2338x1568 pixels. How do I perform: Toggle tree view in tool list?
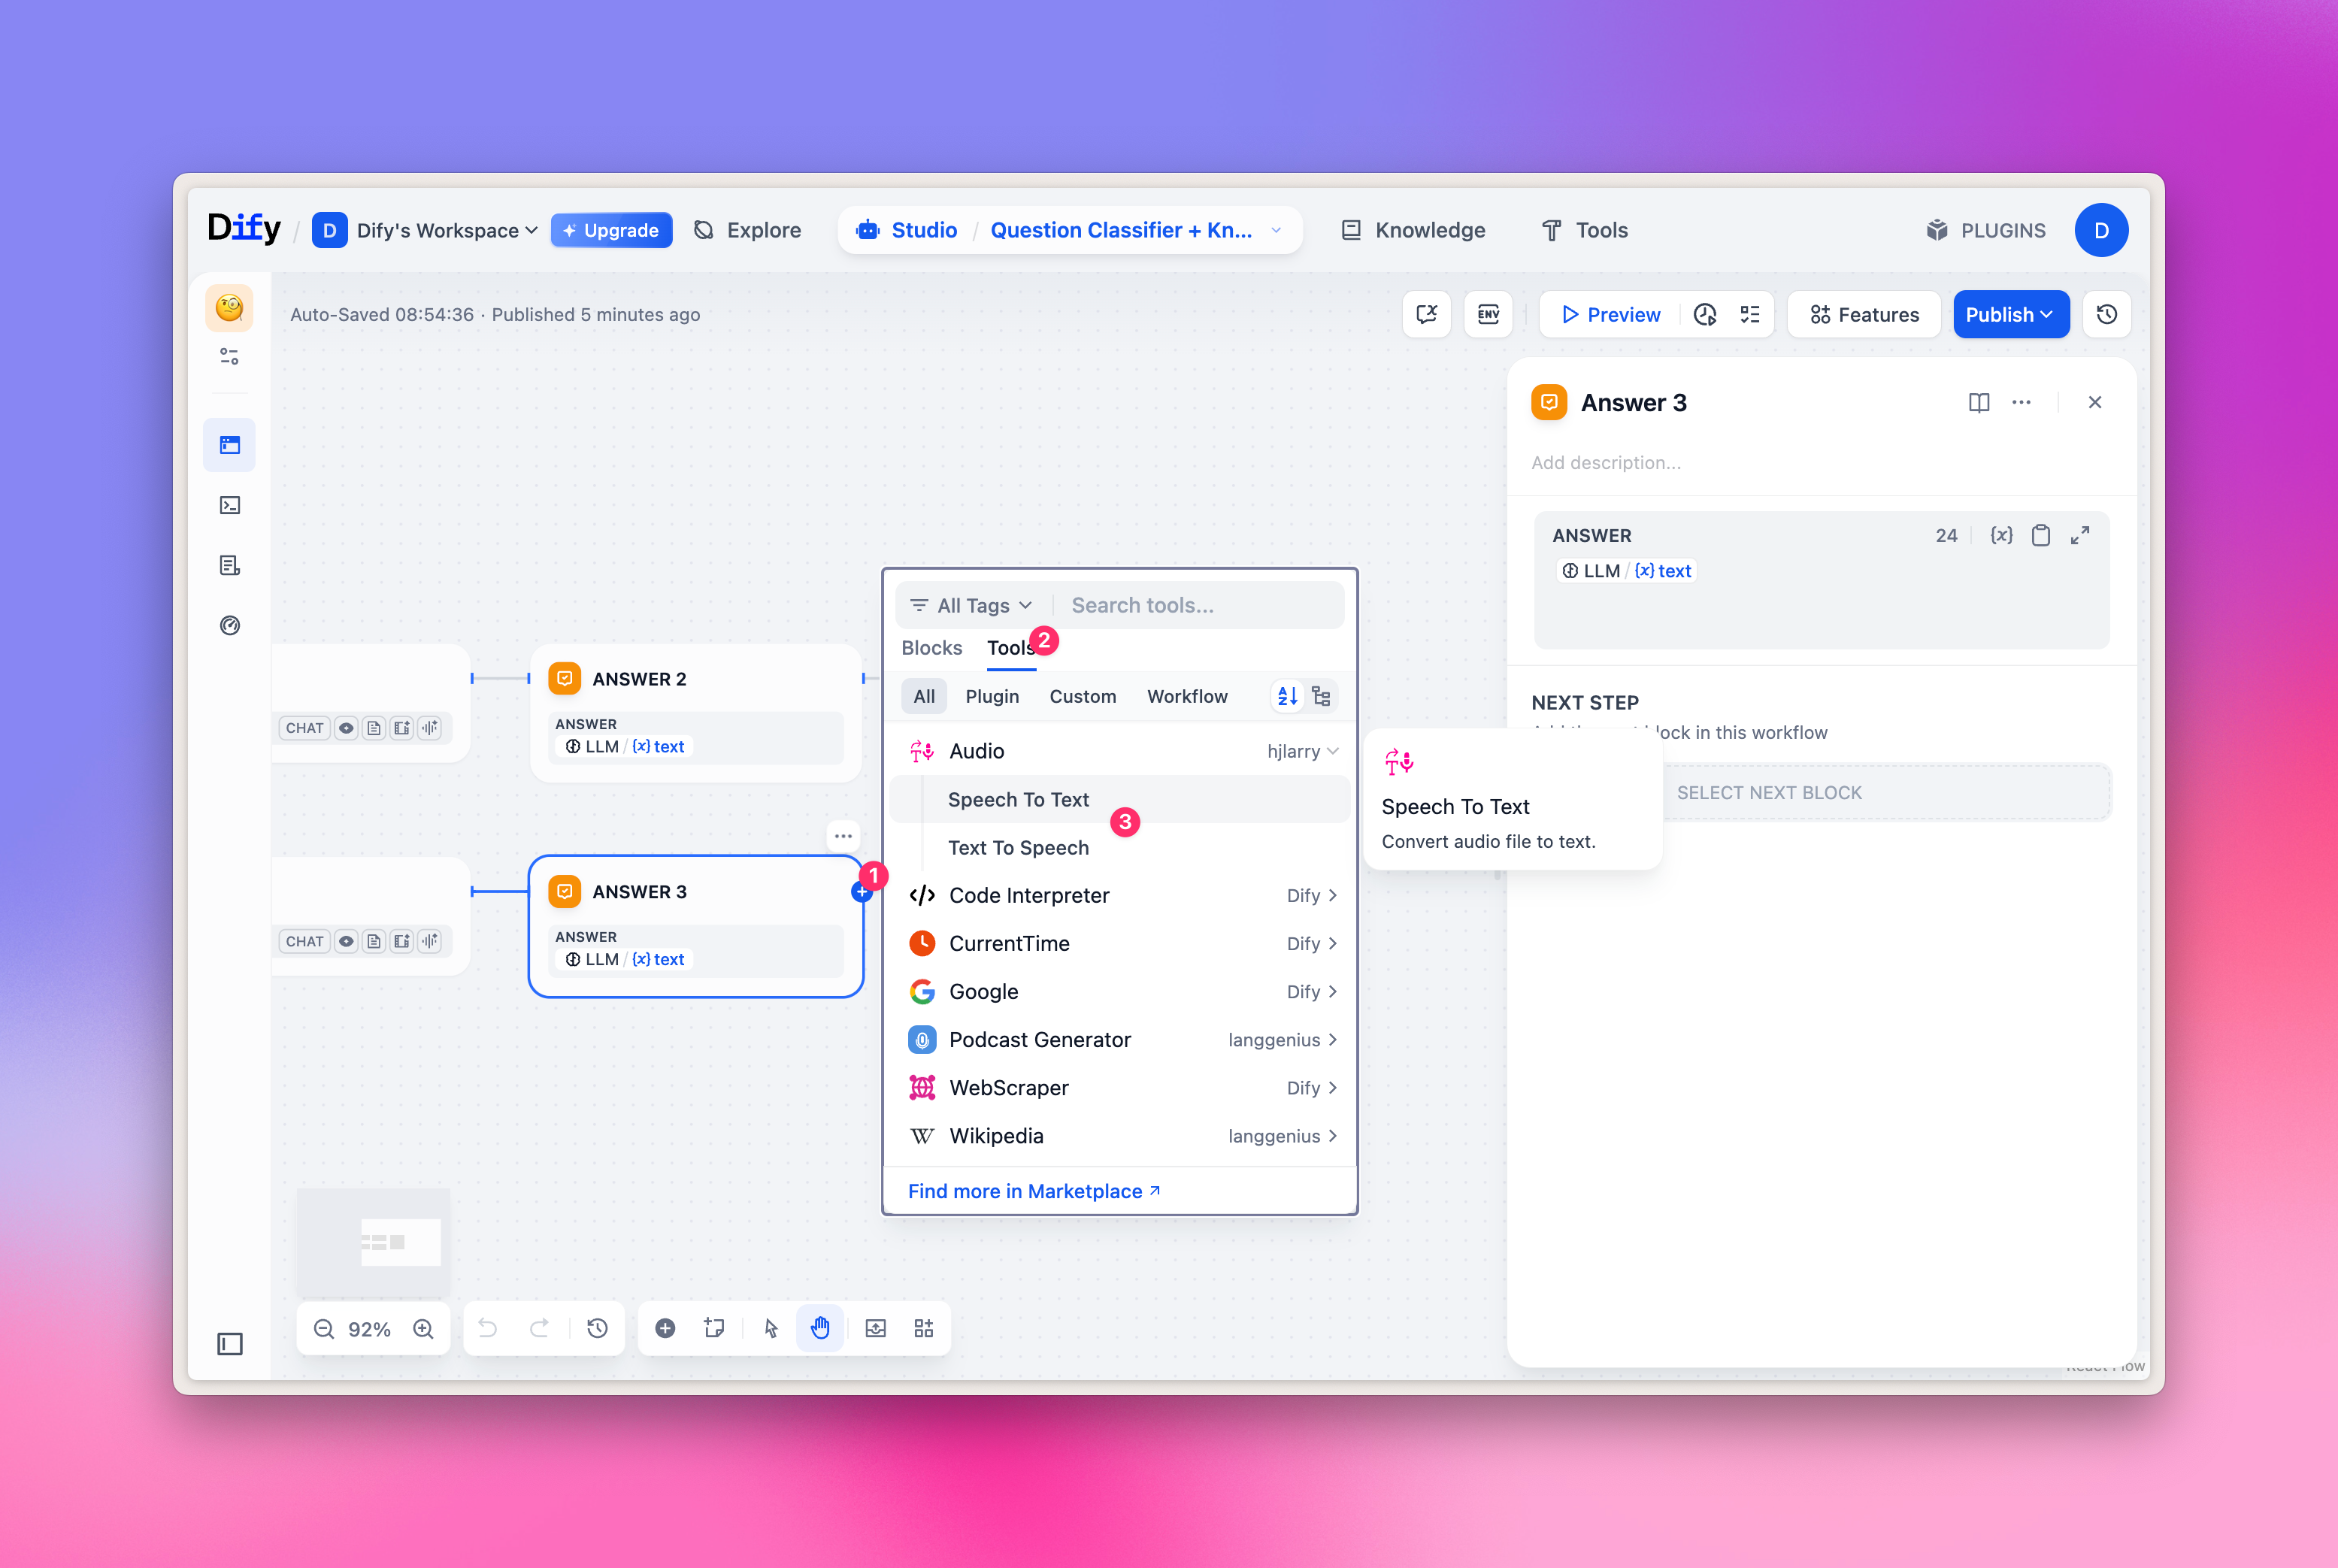coord(1322,697)
